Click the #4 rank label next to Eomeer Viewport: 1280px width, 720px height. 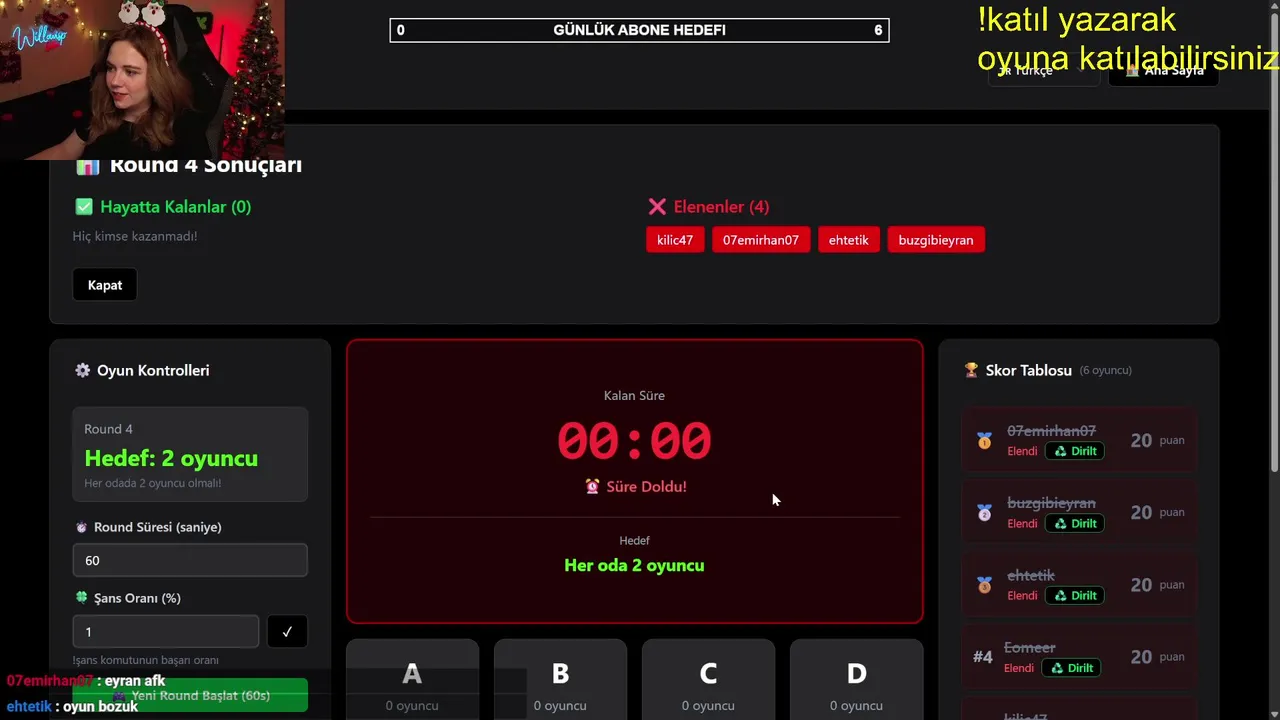coord(983,657)
